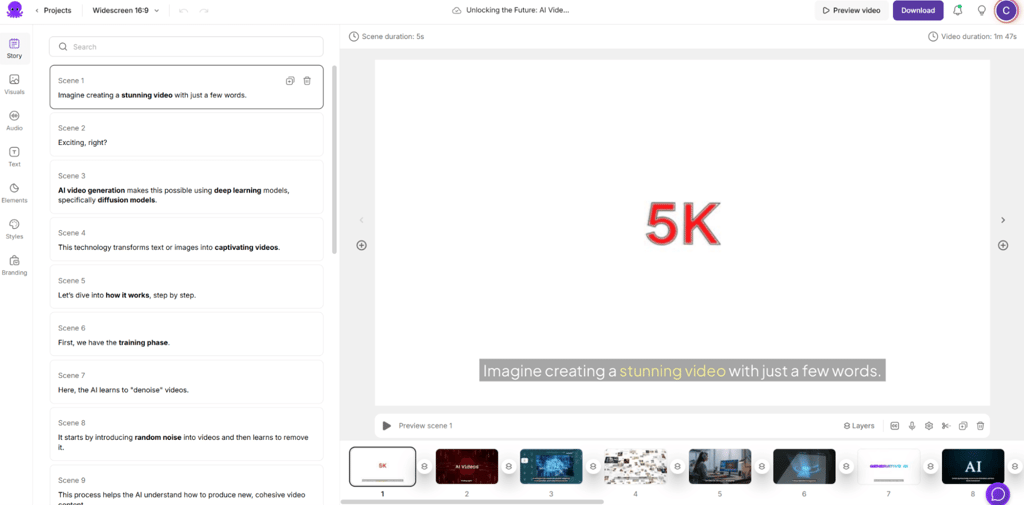Click the Scene duration: 5s label
This screenshot has width=1024, height=505.
coord(387,37)
